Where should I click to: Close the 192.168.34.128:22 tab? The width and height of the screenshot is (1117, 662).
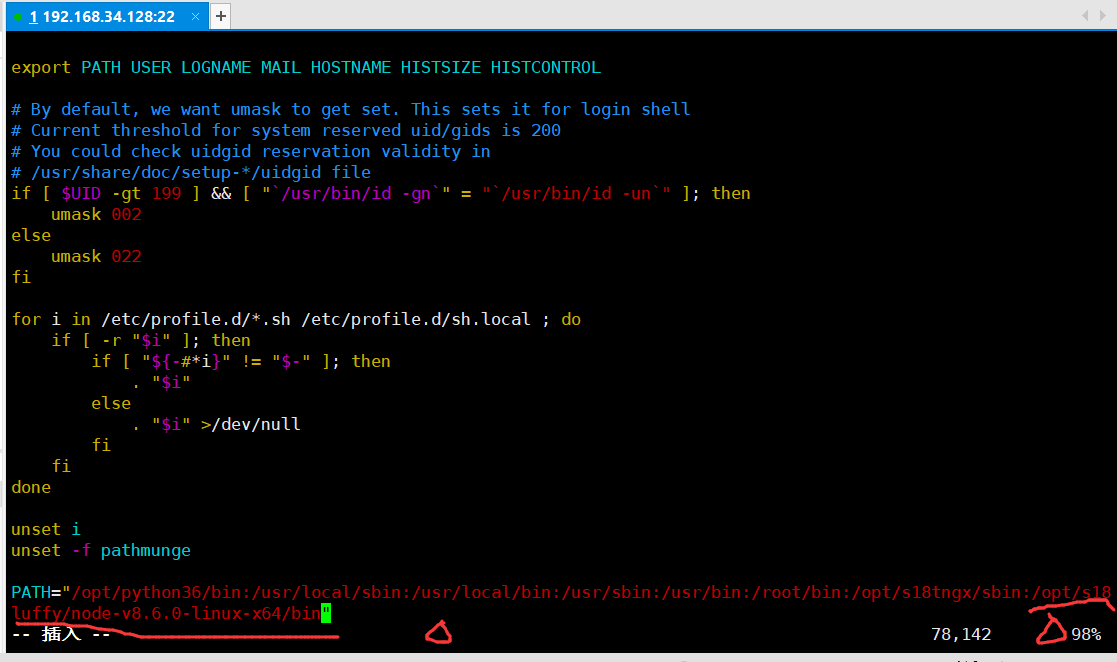pos(195,16)
